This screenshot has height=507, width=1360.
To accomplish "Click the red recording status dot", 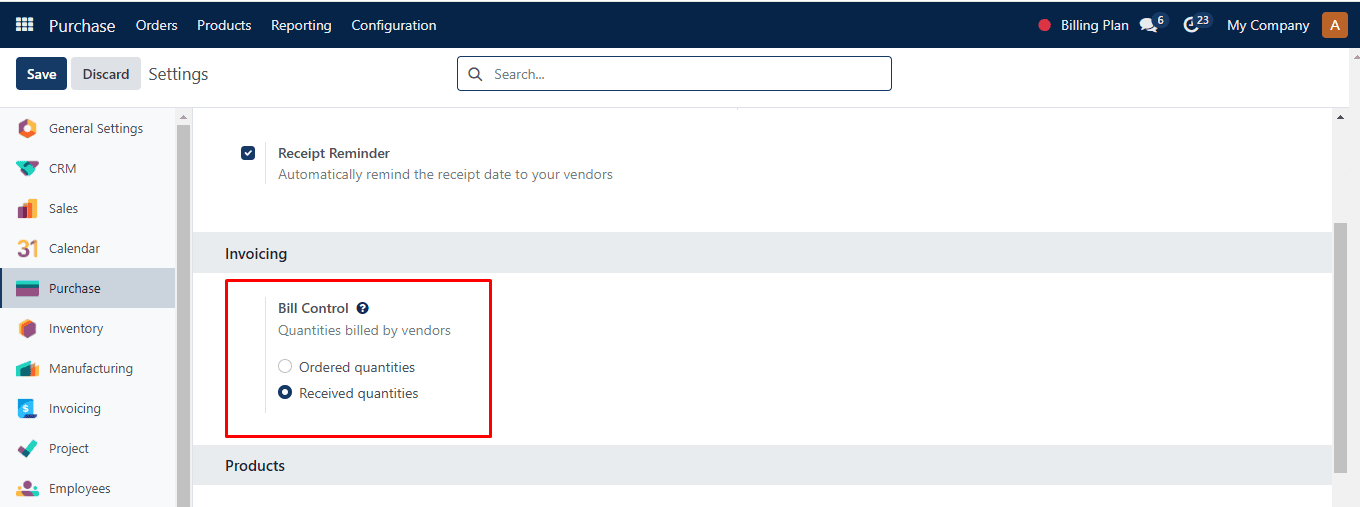I will point(1045,26).
